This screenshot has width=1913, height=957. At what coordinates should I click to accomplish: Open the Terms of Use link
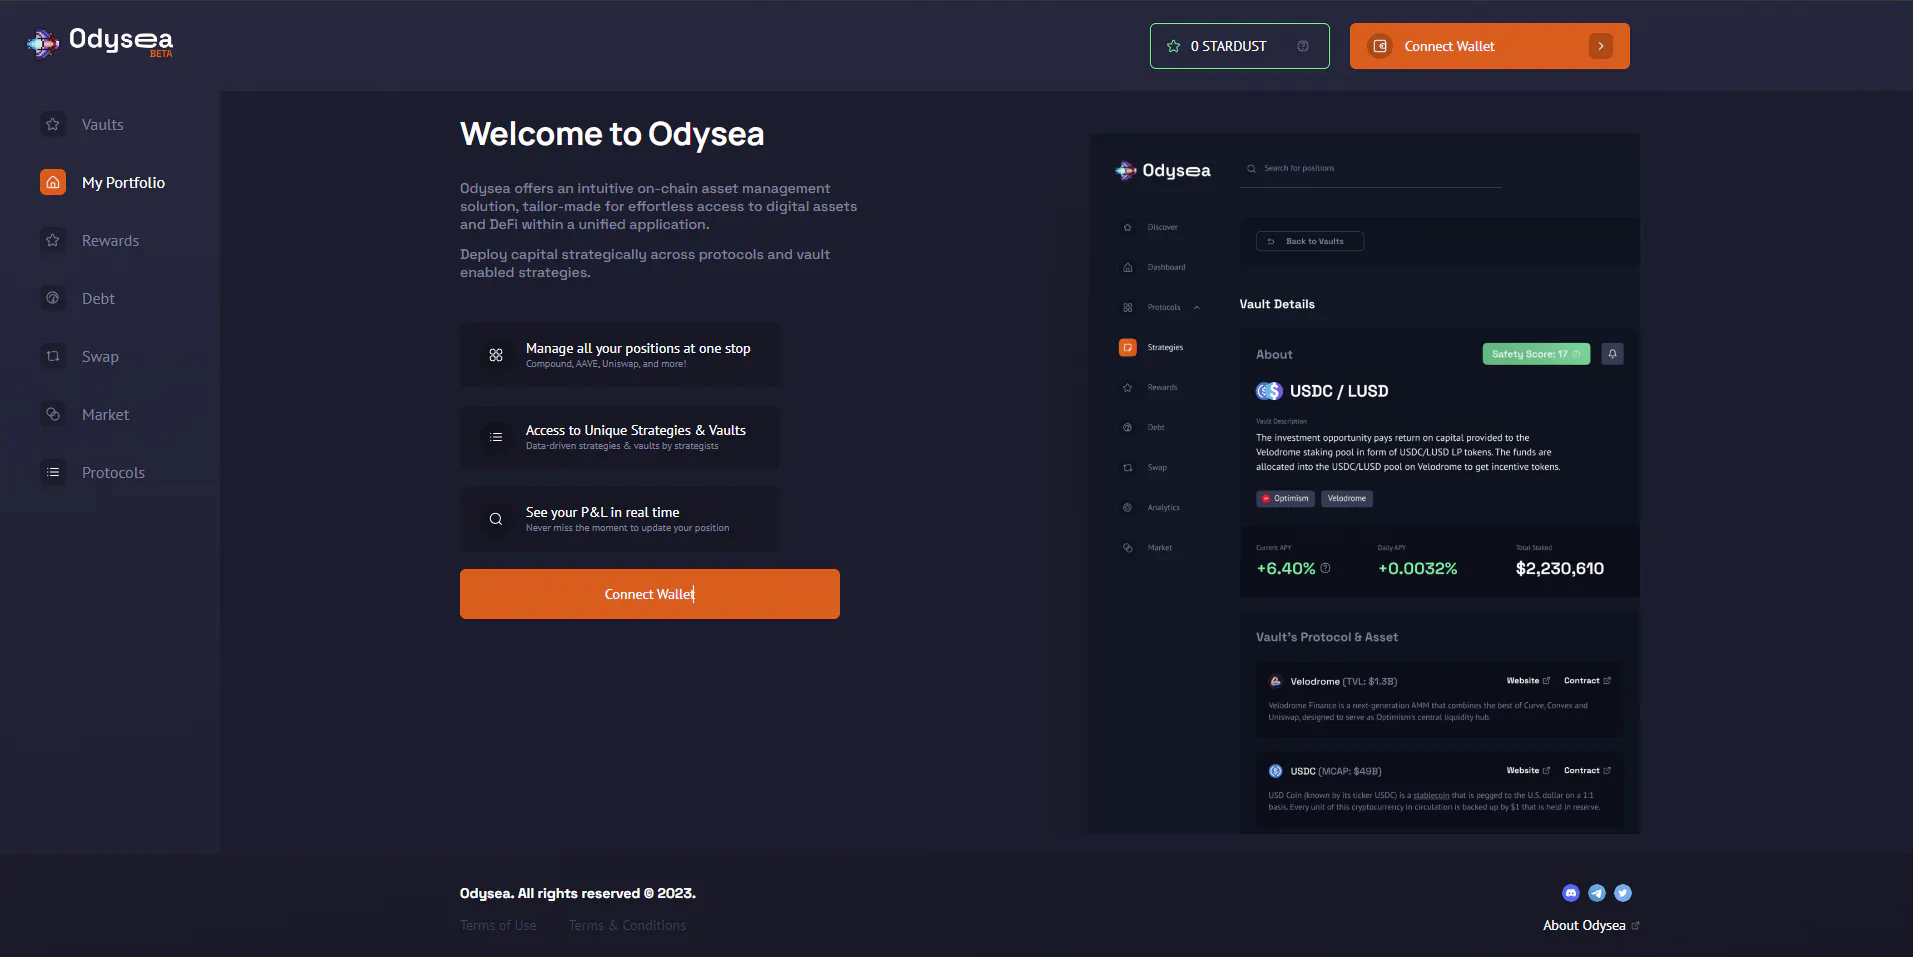[498, 926]
